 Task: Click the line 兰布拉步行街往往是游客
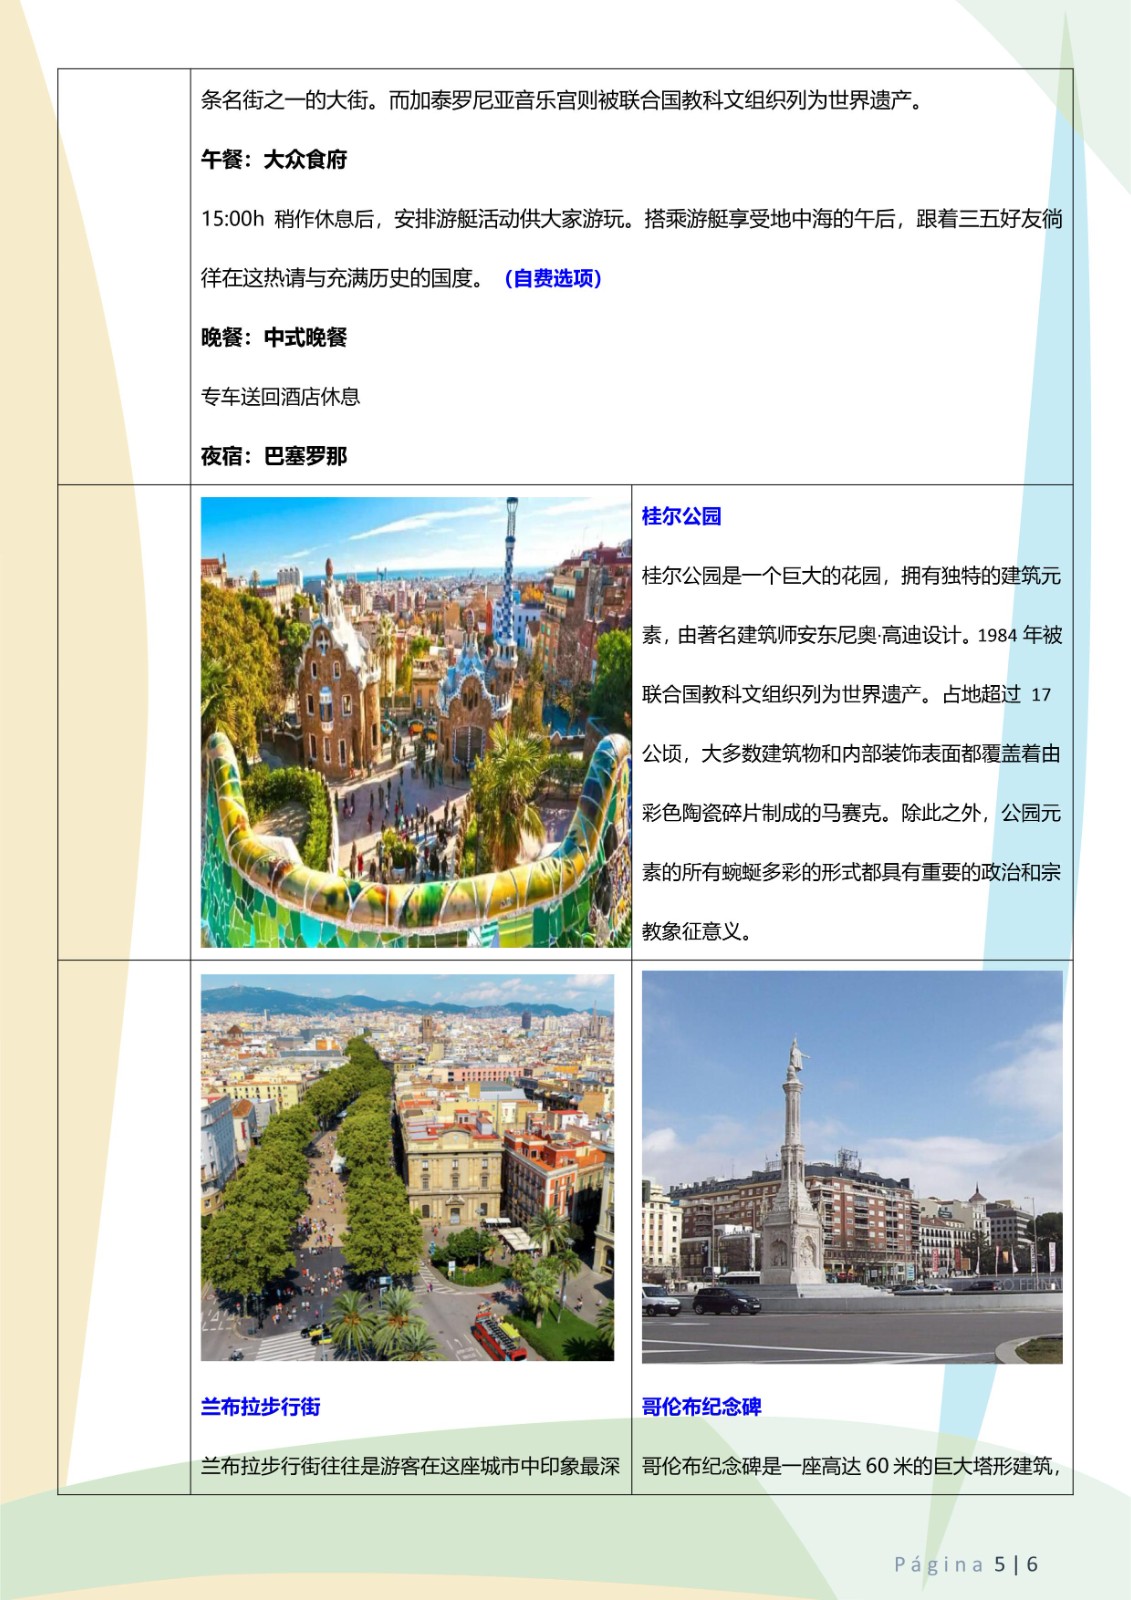411,1466
